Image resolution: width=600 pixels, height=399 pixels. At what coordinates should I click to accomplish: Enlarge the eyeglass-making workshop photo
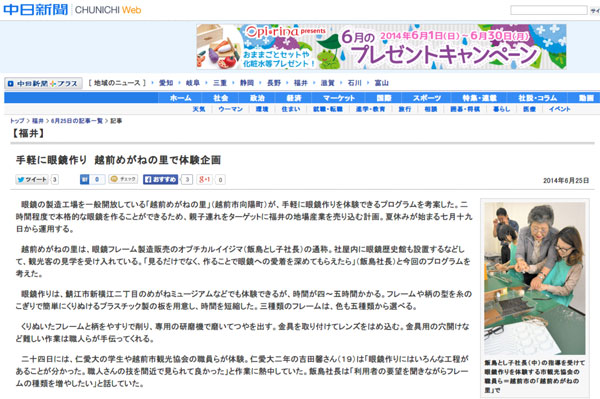coord(535,278)
